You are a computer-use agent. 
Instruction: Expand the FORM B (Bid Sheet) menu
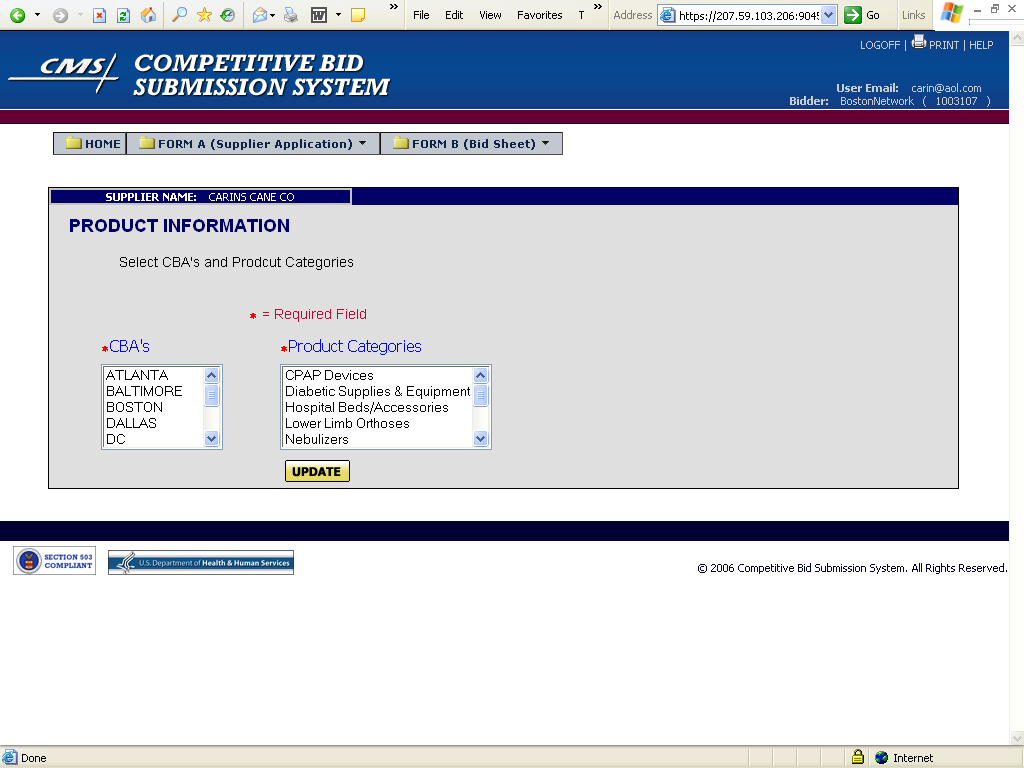tap(472, 144)
